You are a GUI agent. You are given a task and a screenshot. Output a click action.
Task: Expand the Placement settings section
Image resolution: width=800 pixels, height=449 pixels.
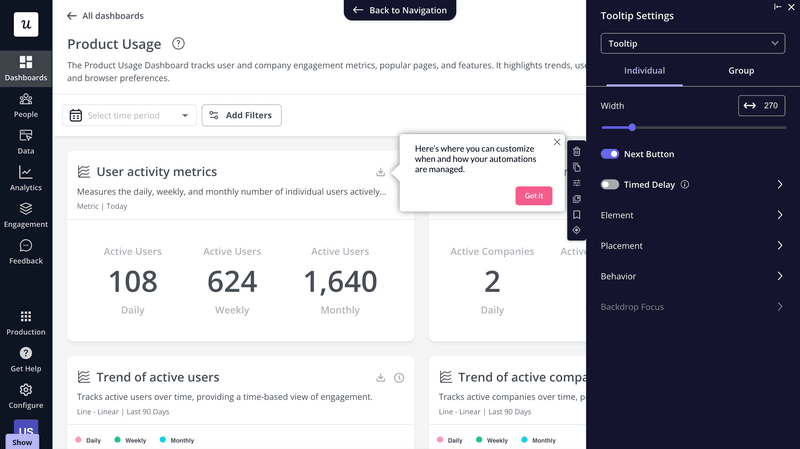[x=692, y=246]
